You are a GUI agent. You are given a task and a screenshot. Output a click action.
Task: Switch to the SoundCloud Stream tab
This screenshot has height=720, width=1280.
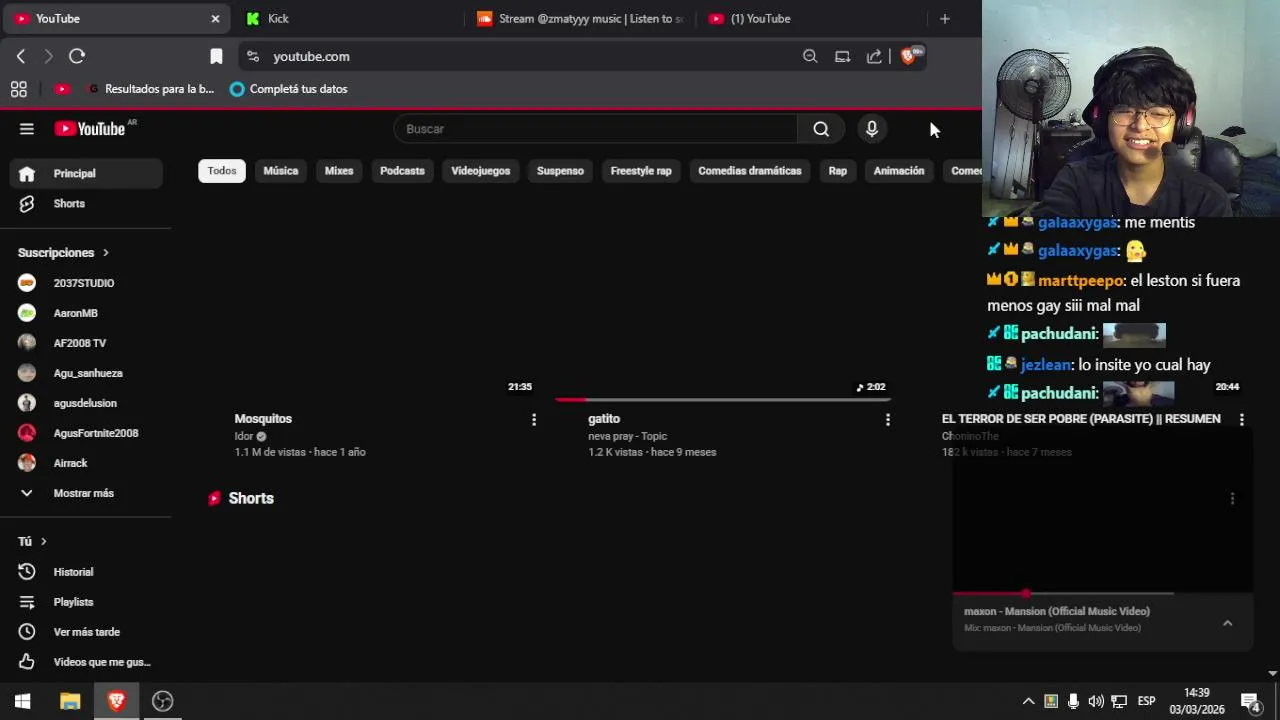click(x=580, y=19)
